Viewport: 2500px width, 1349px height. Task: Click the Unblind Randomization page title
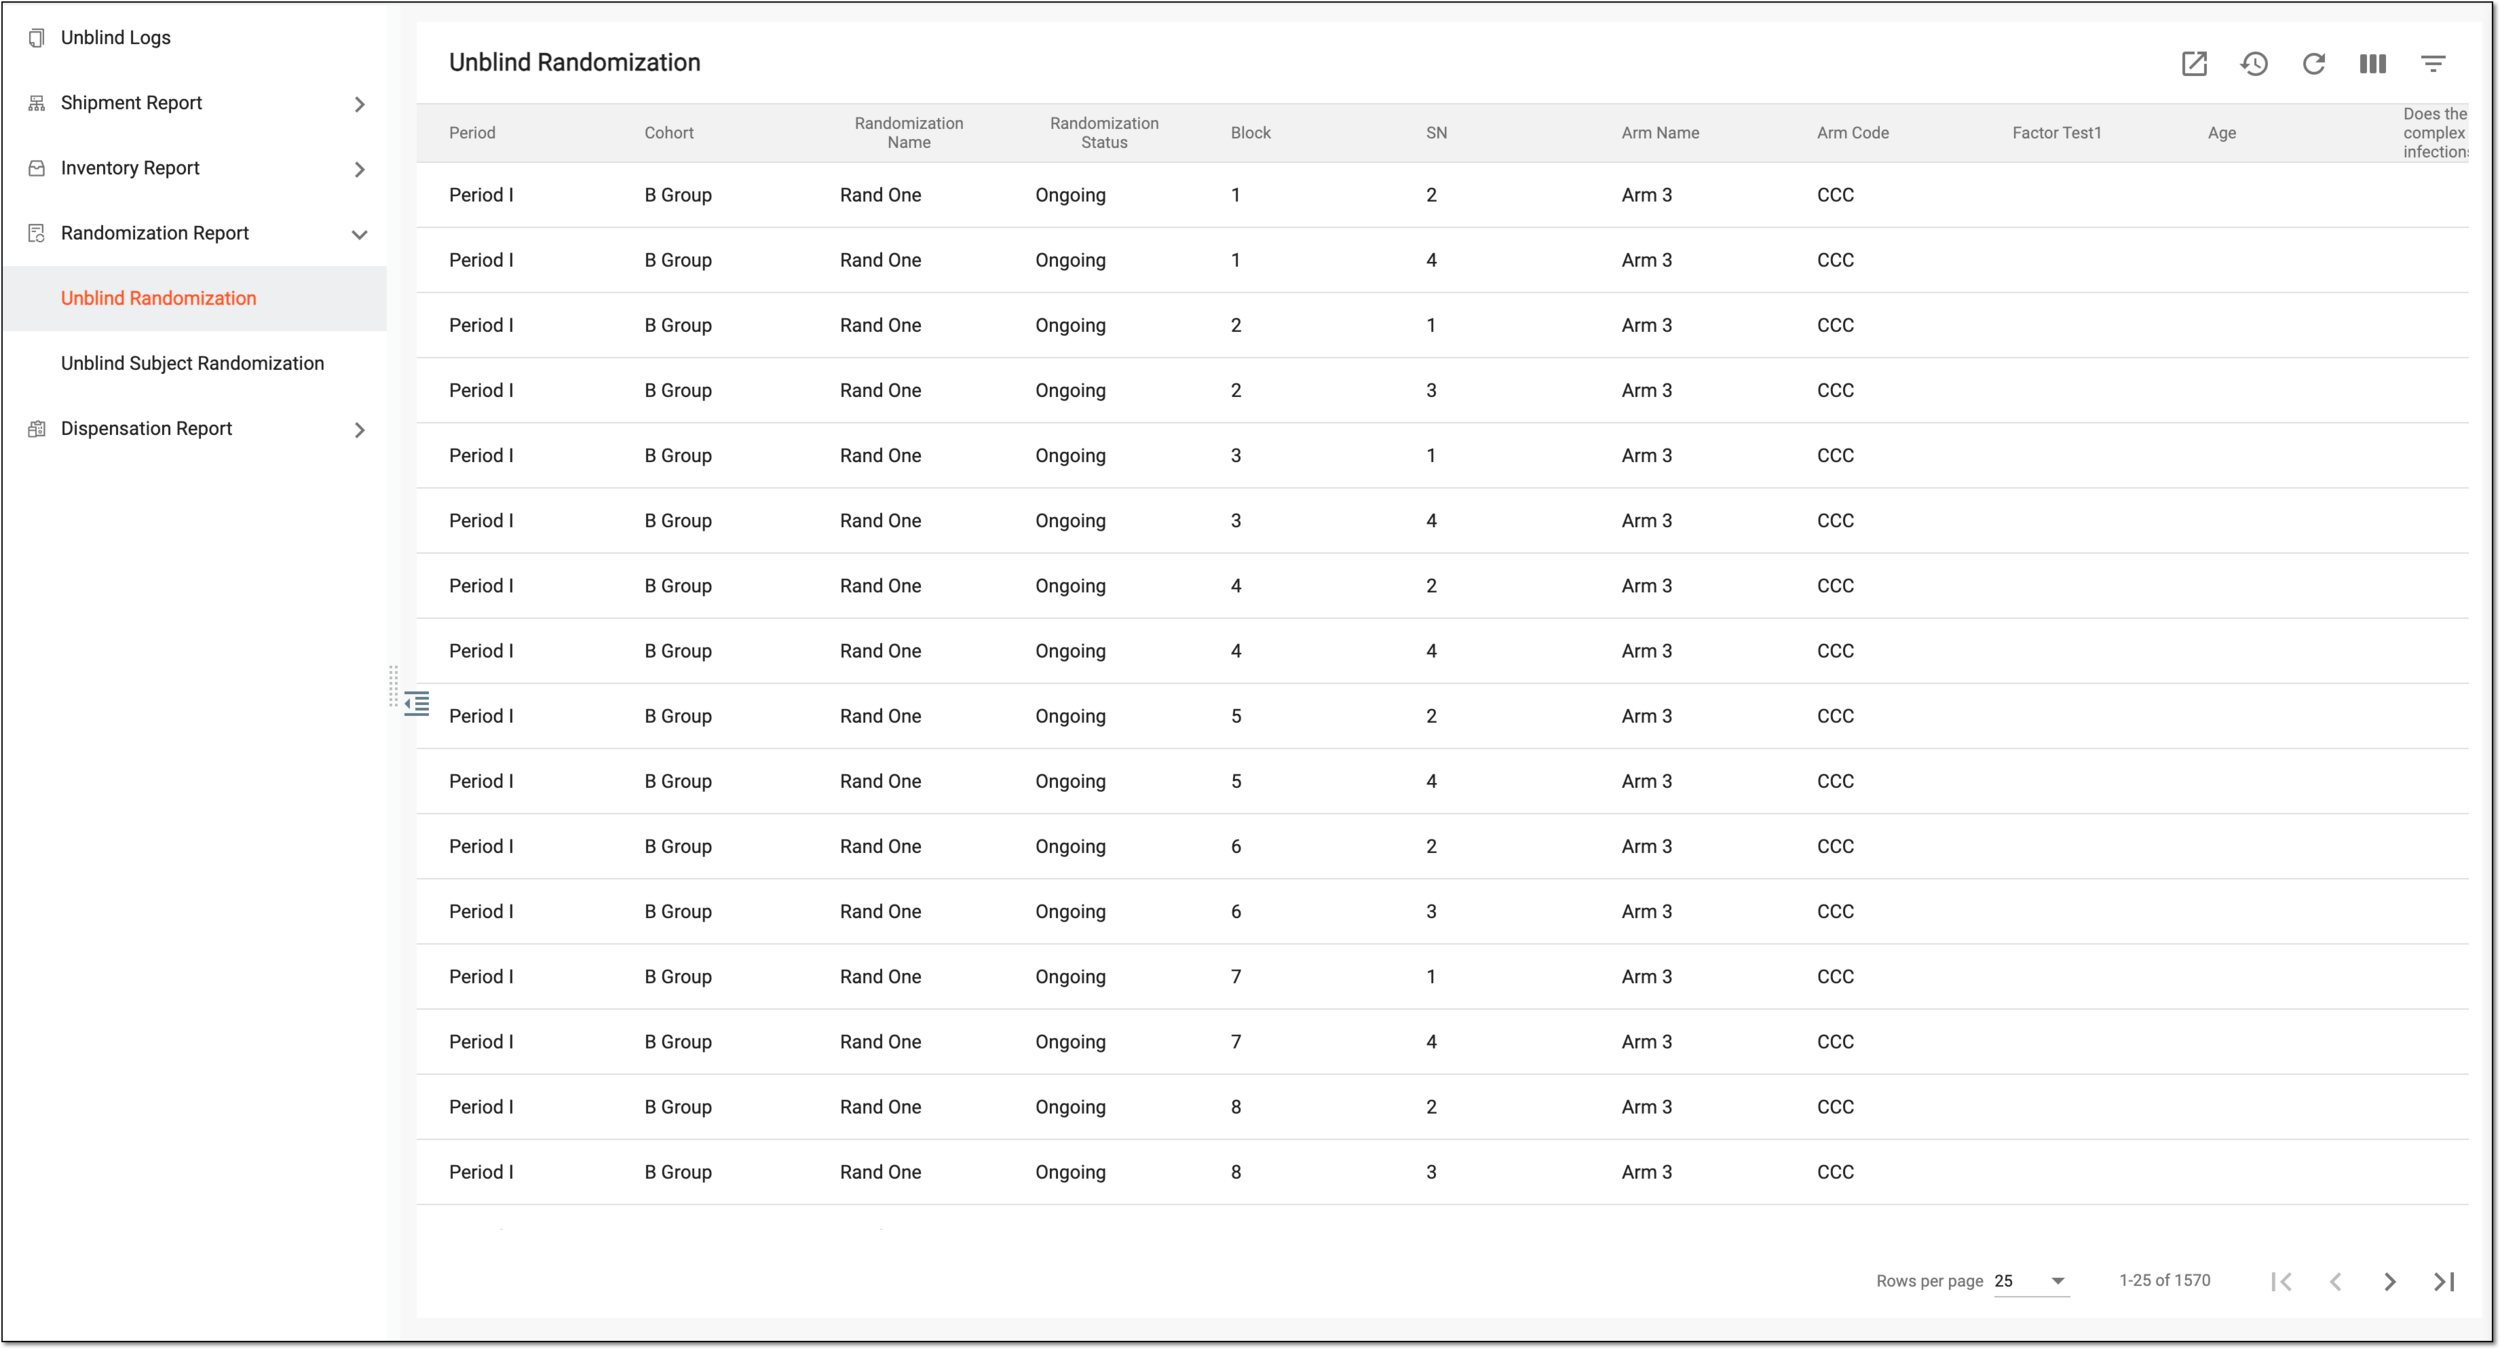click(x=575, y=62)
